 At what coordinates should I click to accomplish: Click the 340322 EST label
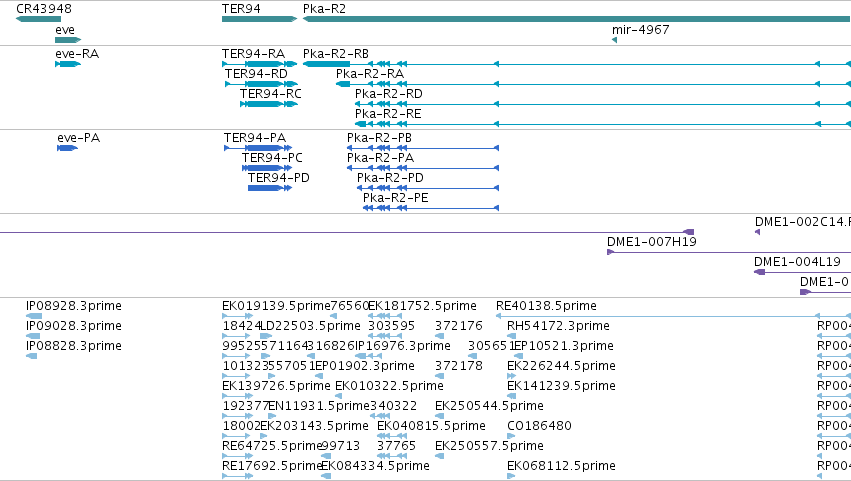[393, 407]
